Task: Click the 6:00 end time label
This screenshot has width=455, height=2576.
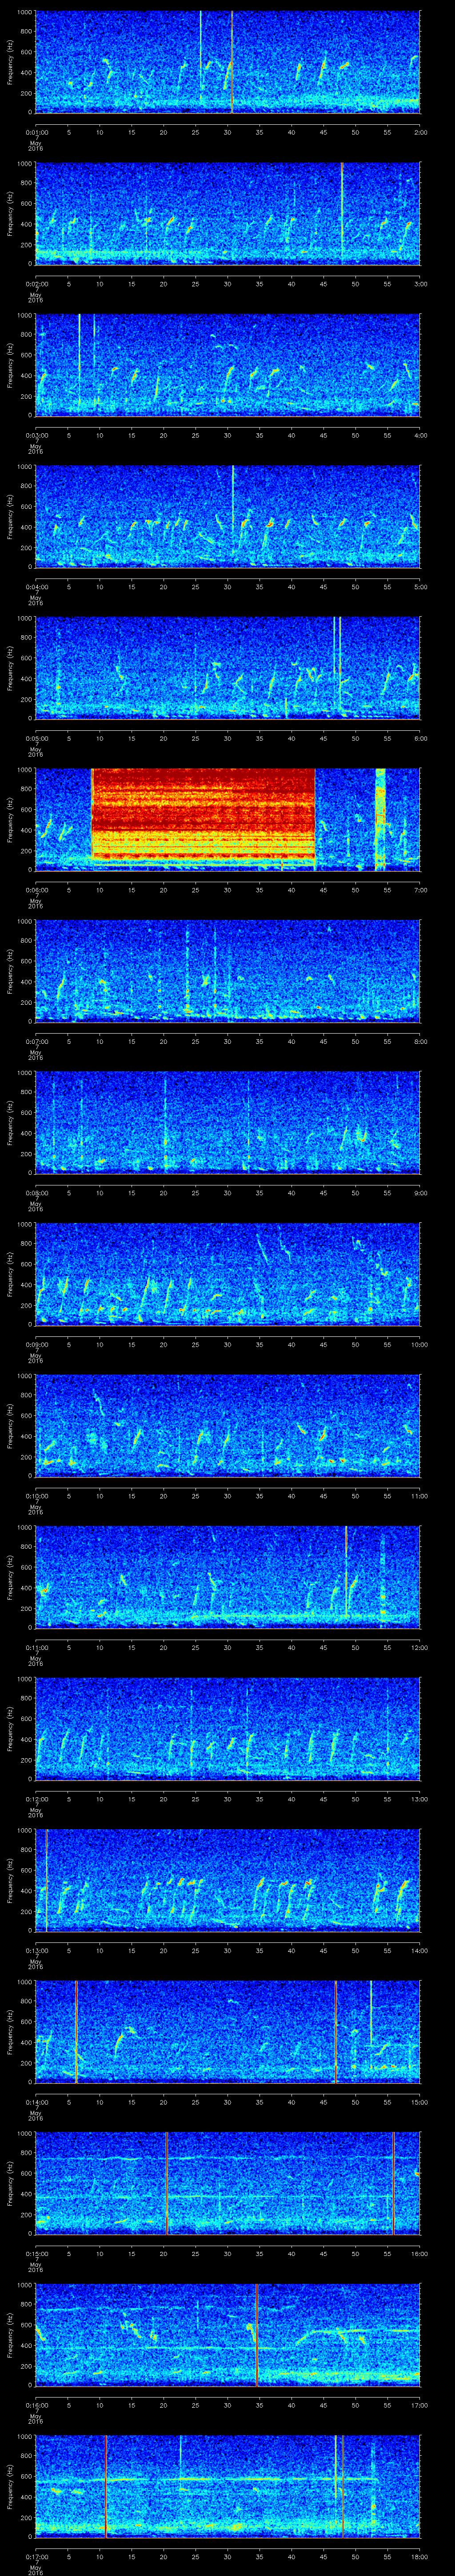Action: click(420, 738)
